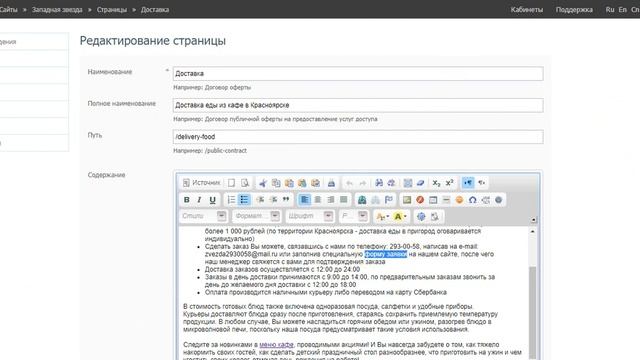
Task: Click the Special Character omega icon
Action: pos(473,200)
